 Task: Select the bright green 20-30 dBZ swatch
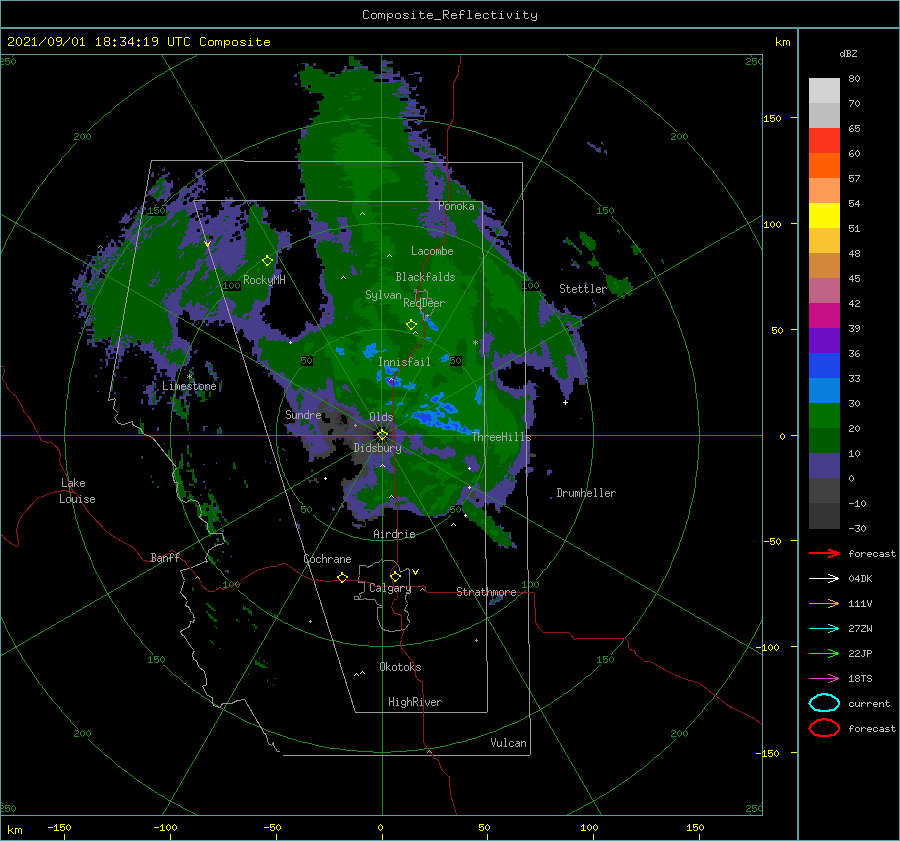824,416
